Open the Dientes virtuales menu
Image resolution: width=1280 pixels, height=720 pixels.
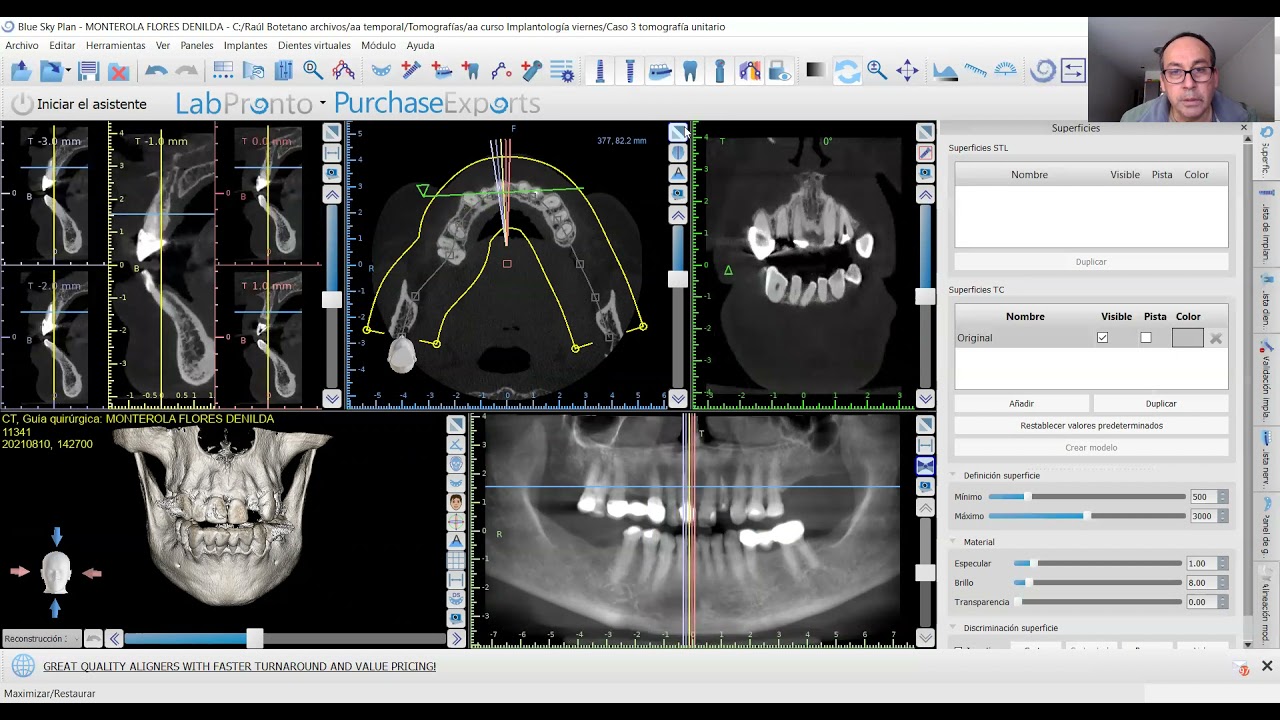(x=314, y=45)
